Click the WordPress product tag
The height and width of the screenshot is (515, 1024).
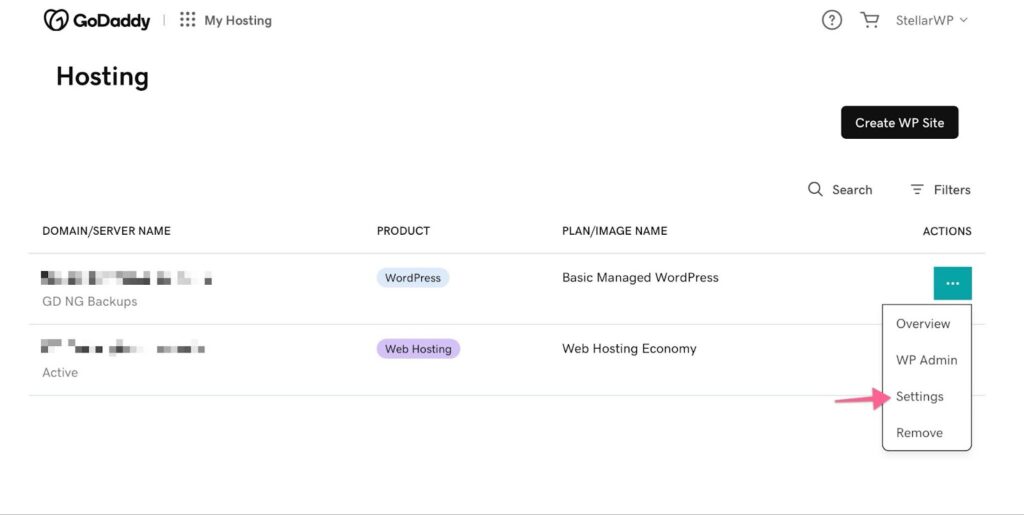click(x=413, y=278)
